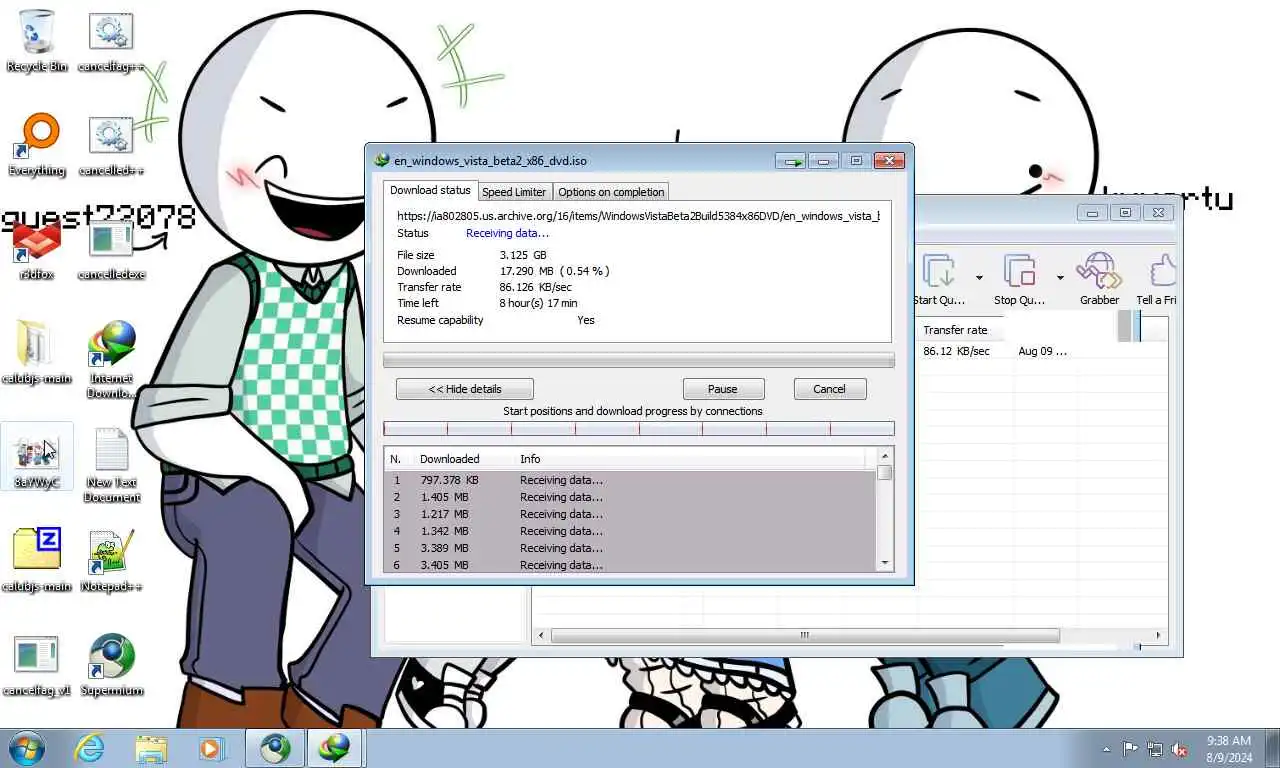Open the Options on completion tab
Viewport: 1280px width, 768px height.
(x=611, y=192)
